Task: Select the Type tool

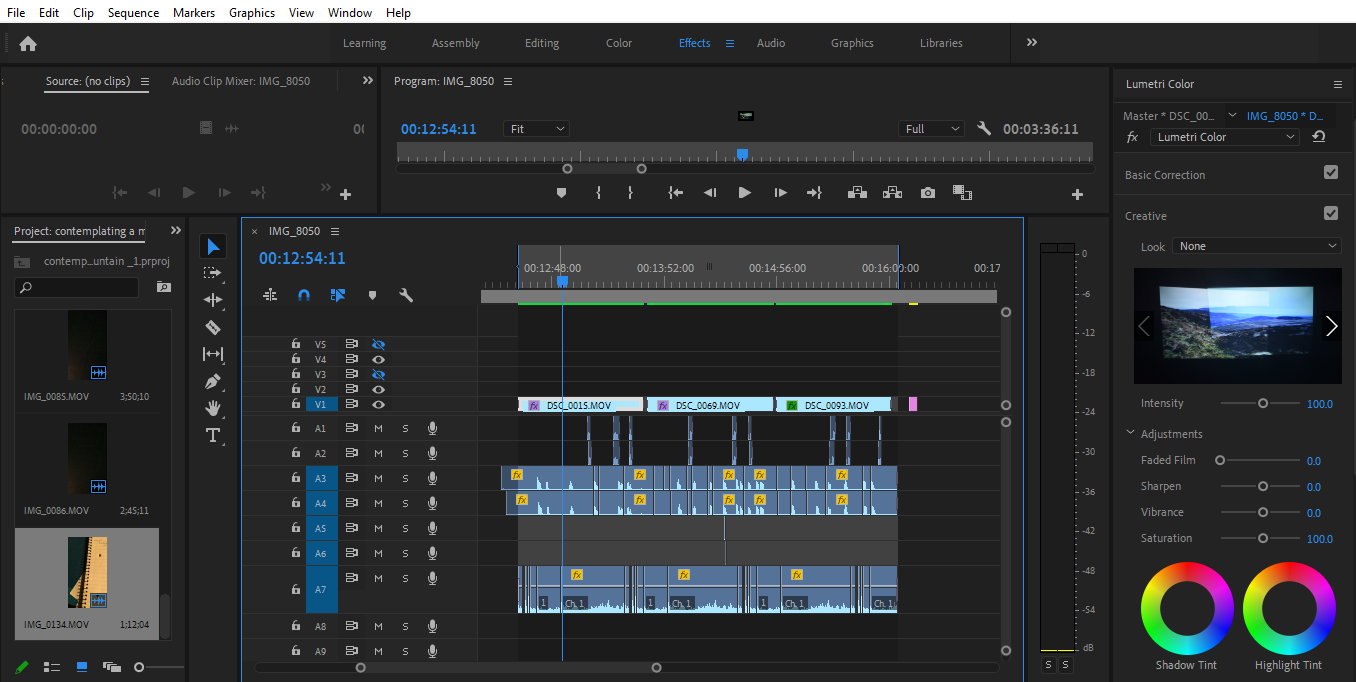Action: [x=213, y=435]
